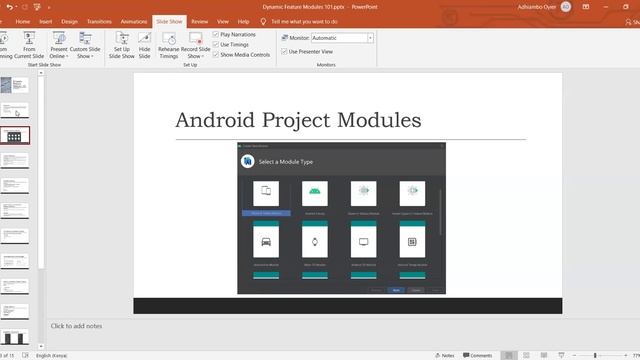Click Android library module icon in picture
The image size is (640, 360).
tap(315, 193)
